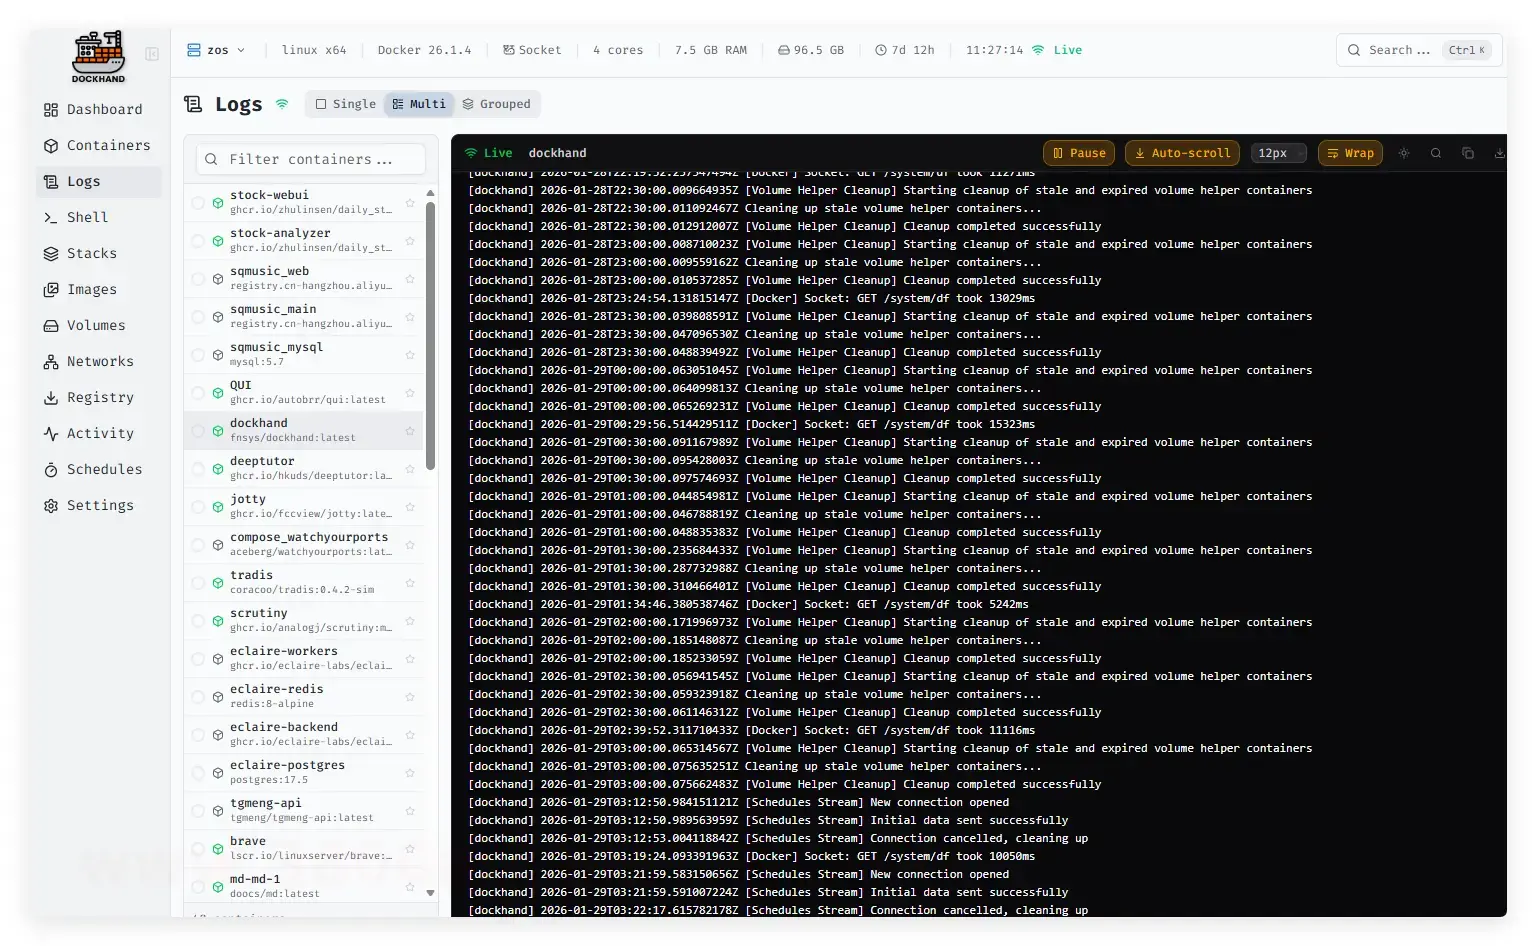The width and height of the screenshot is (1536, 946).
Task: Toggle Auto-scroll for the log view
Action: (x=1181, y=153)
